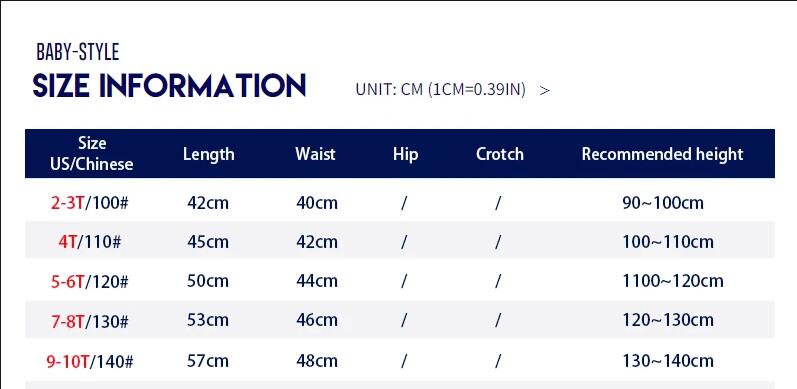Screen dimensions: 797x389
Task: Click the SIZE INFORMATION heading
Action: [x=169, y=85]
